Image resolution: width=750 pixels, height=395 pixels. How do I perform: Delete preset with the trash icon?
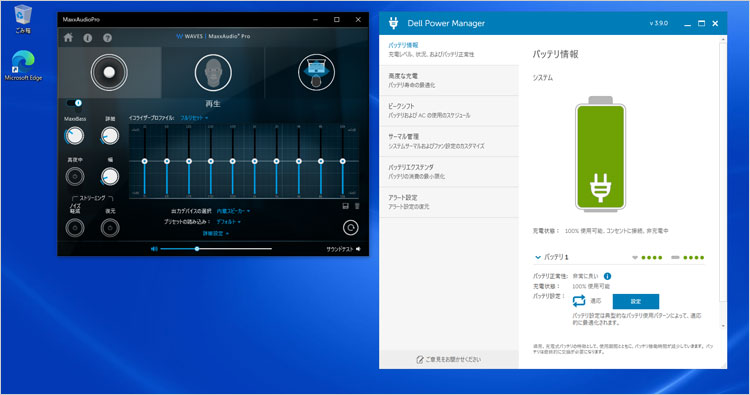click(x=357, y=206)
